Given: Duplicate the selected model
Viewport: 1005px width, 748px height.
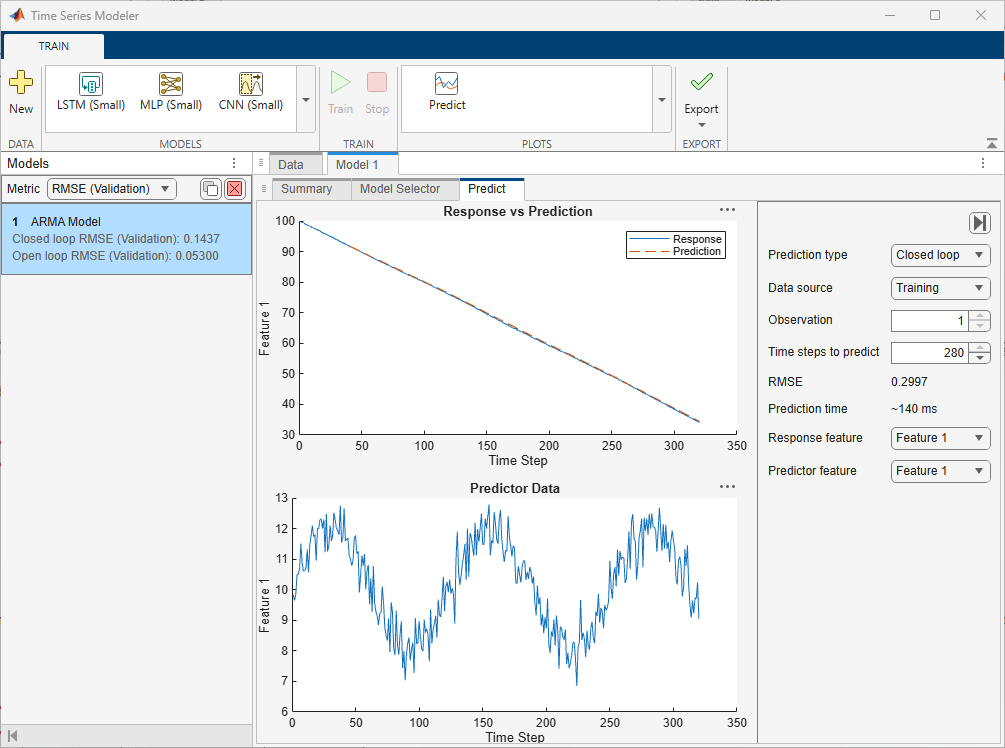Looking at the screenshot, I should pos(210,189).
